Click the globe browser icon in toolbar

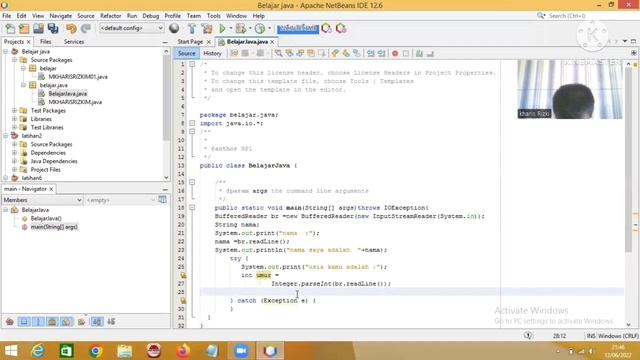174,28
